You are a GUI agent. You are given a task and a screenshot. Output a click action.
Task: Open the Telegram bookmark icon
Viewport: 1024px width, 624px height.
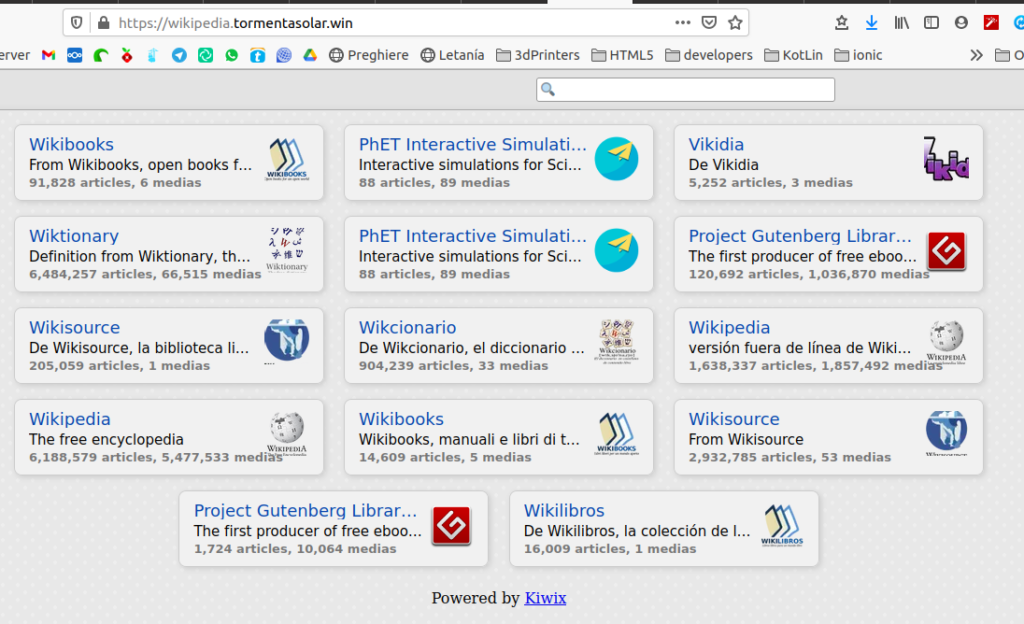pyautogui.click(x=179, y=55)
